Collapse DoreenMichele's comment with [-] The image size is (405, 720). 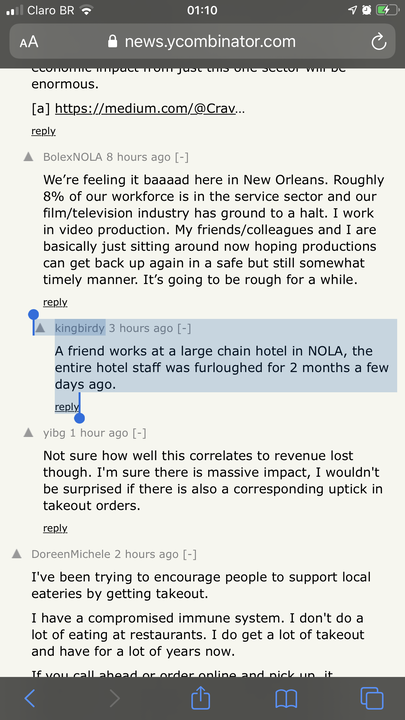coord(189,554)
